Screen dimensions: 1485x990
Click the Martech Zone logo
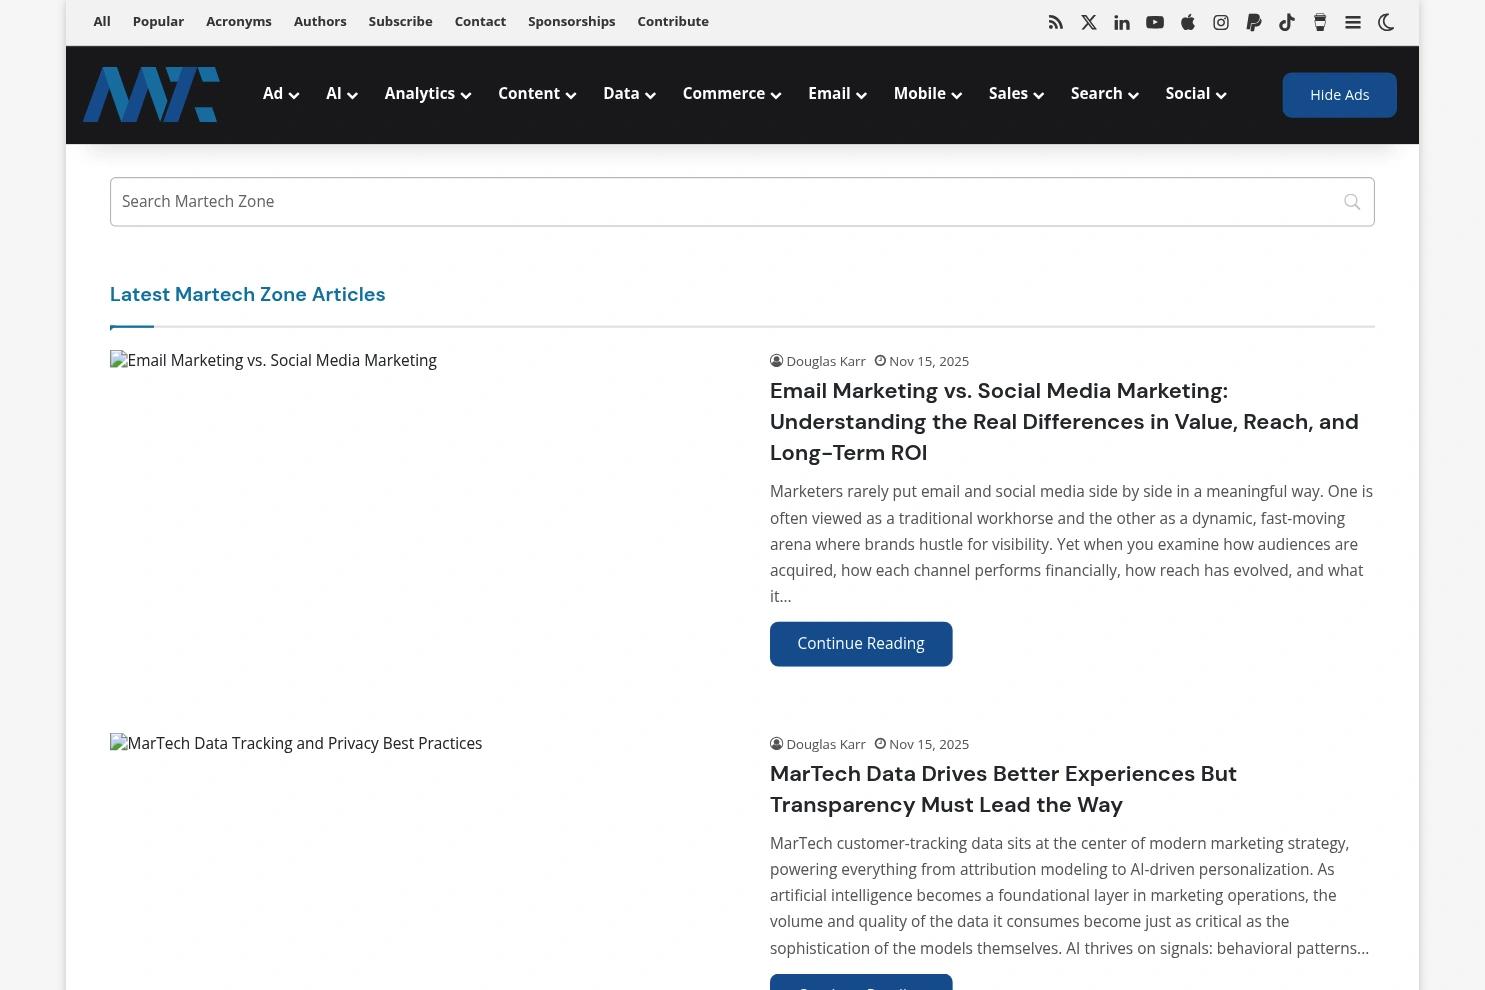click(x=151, y=95)
